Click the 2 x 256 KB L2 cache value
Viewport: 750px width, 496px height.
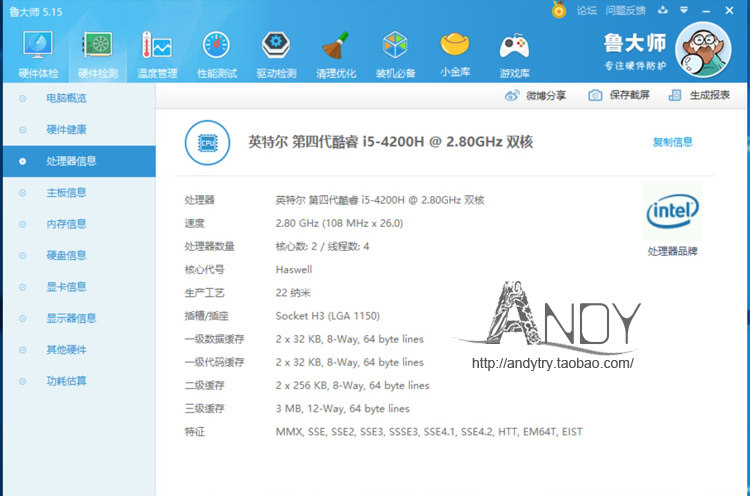353,386
